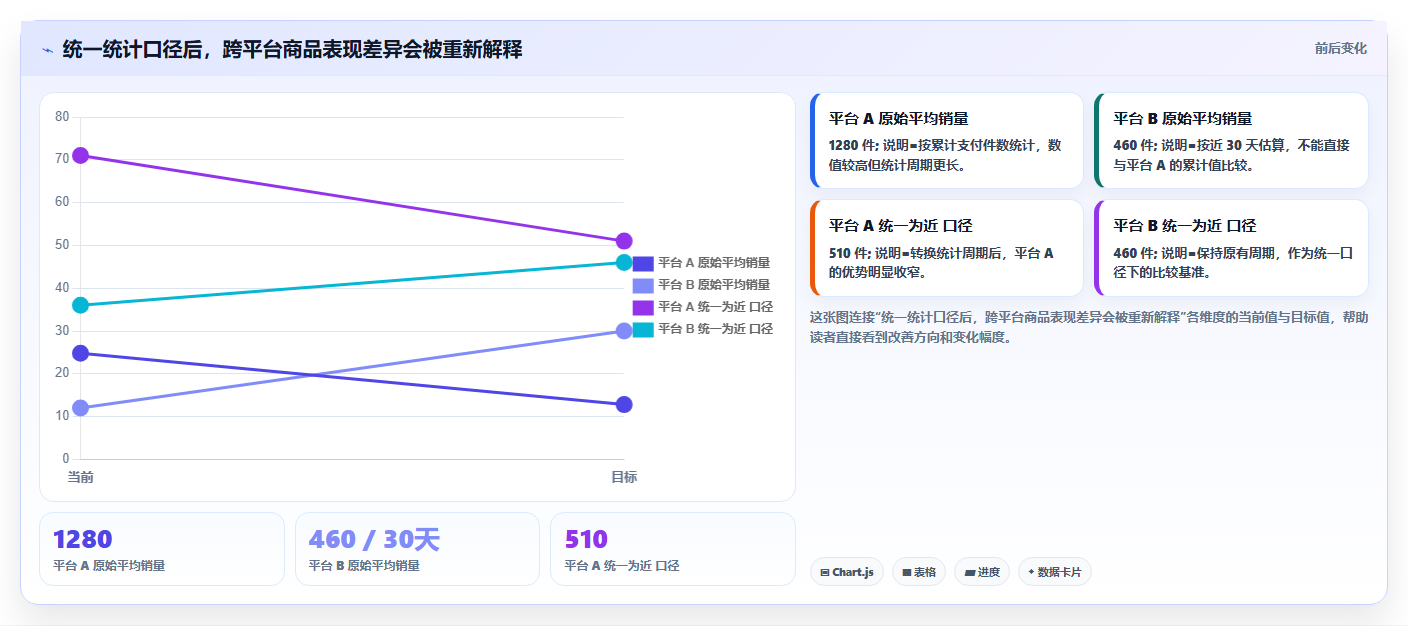Select the 数据卡片 chip

click(x=1054, y=572)
